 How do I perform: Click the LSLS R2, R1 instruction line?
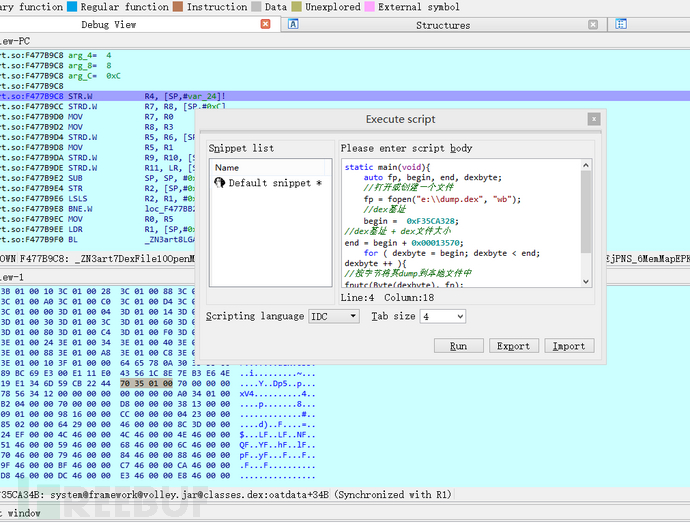(x=98, y=199)
